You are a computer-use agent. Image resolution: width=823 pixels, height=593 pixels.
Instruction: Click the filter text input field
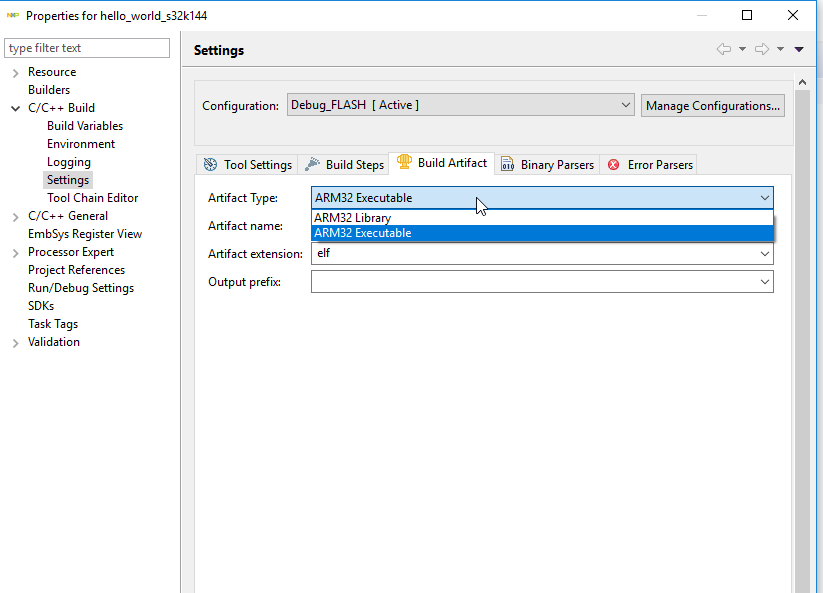pyautogui.click(x=88, y=48)
